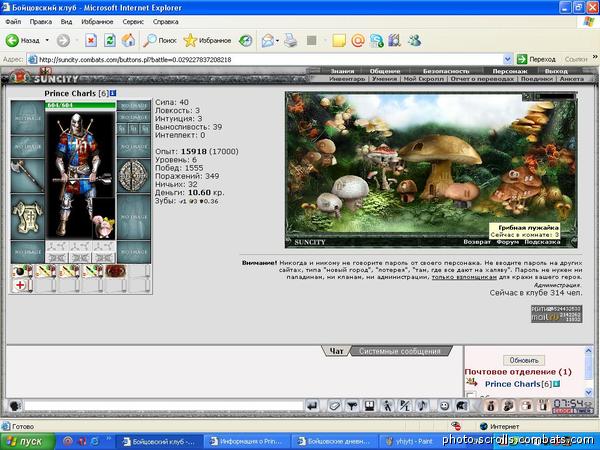Open the Мой Скролл submenu link
The image size is (600, 450).
[x=423, y=78]
